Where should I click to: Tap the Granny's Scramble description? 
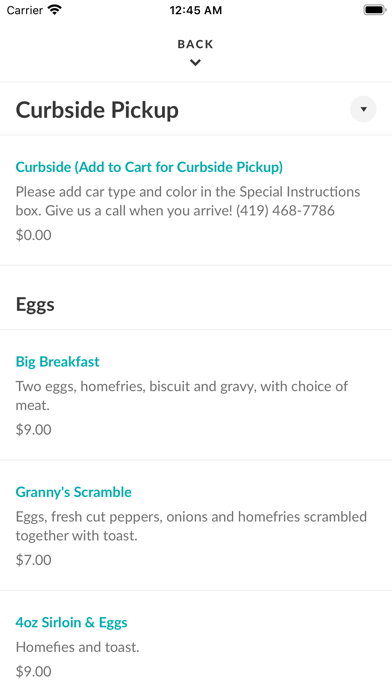tap(191, 526)
